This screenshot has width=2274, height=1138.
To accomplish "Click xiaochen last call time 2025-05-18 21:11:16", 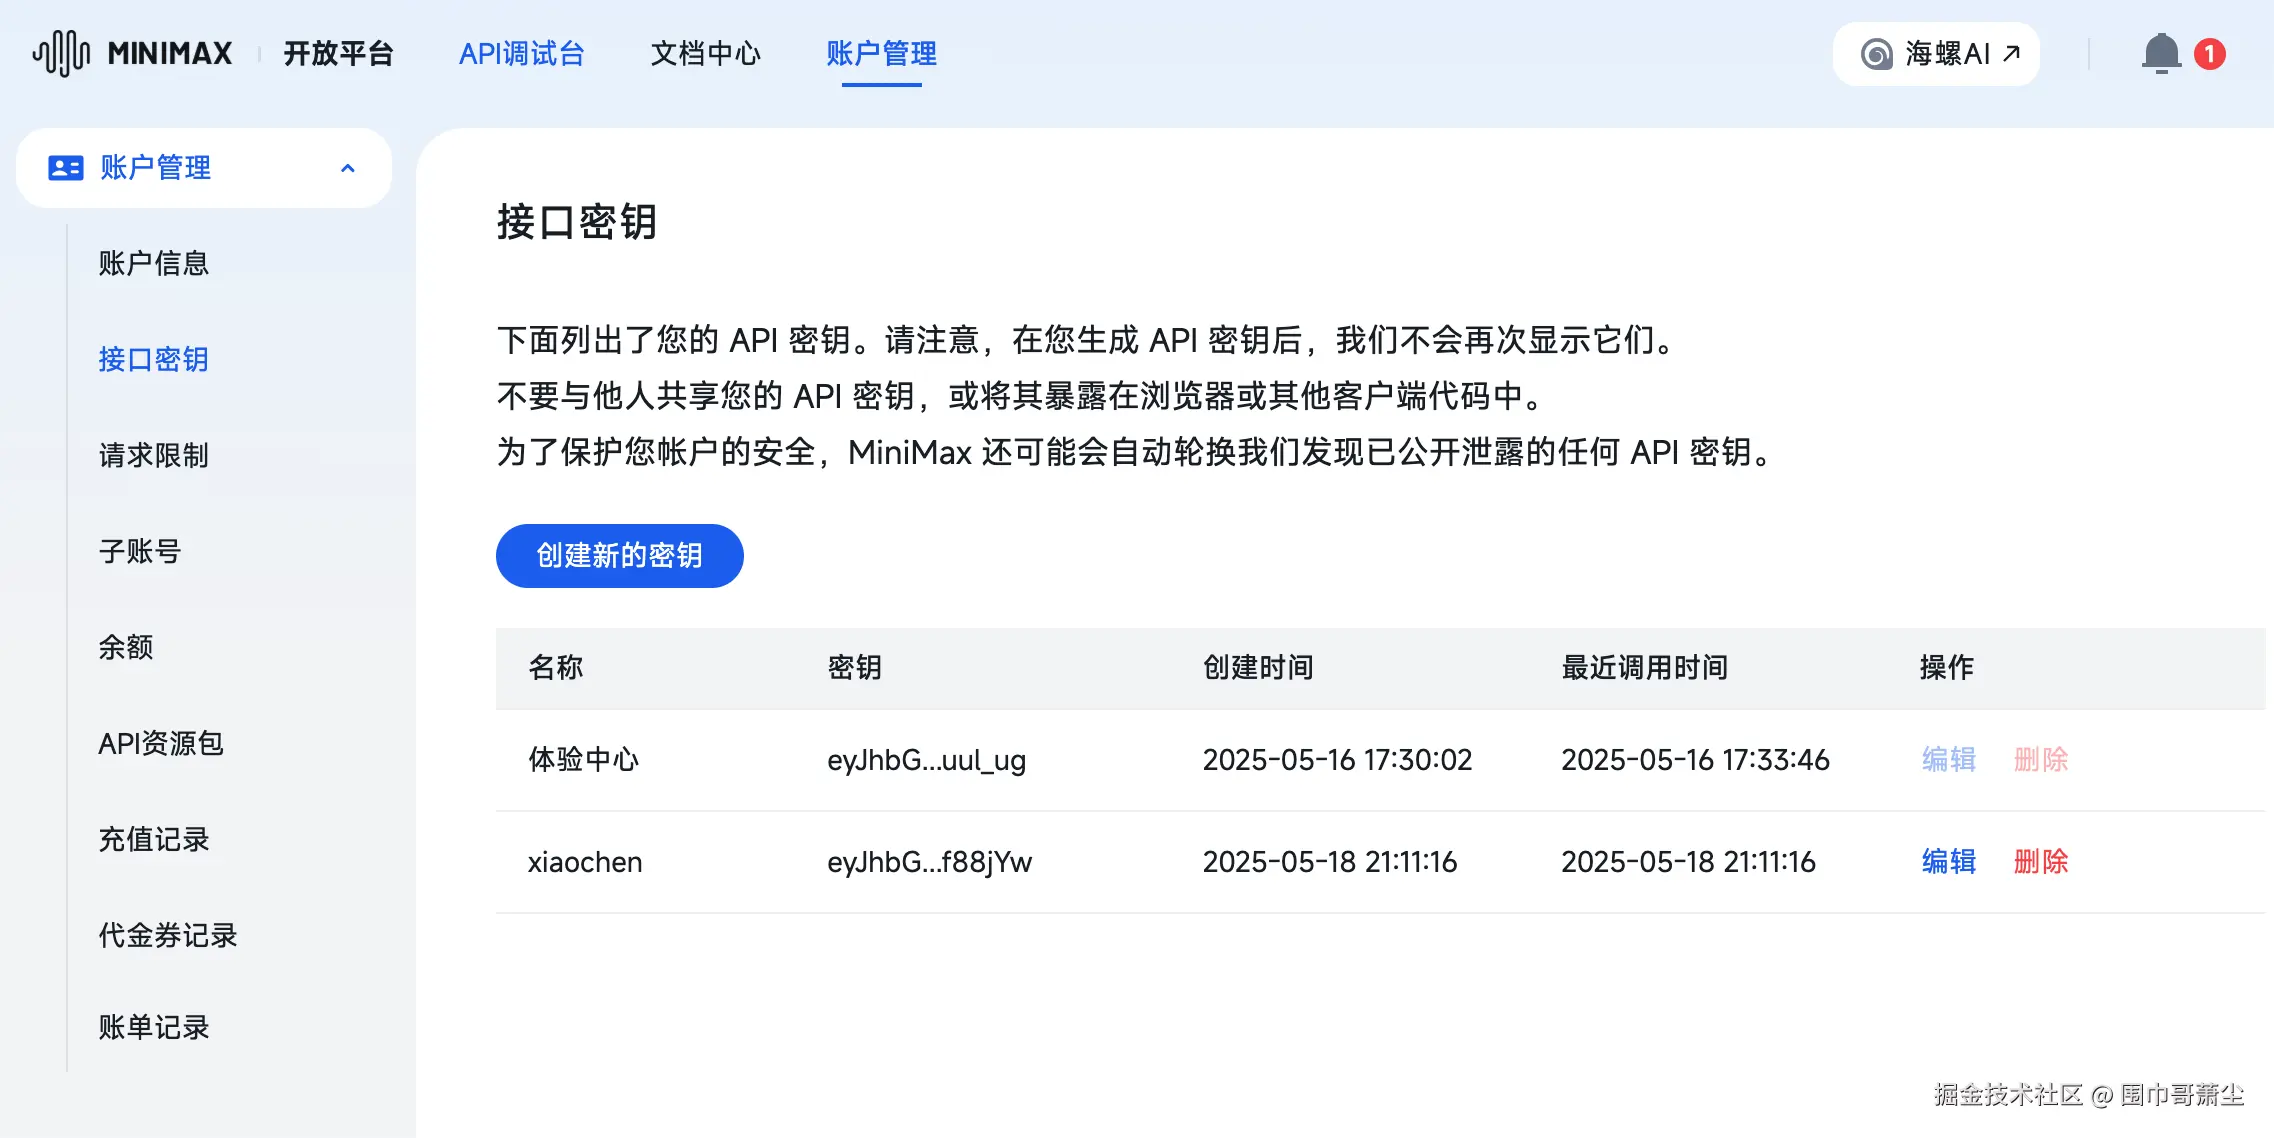I will (x=1688, y=862).
